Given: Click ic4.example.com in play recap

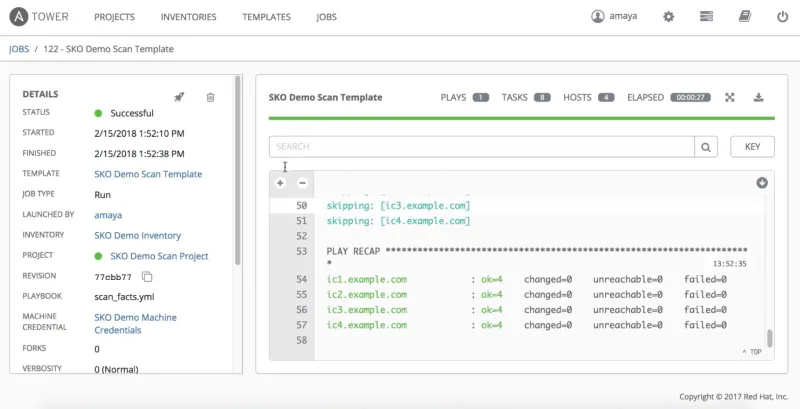Looking at the screenshot, I should [x=367, y=325].
